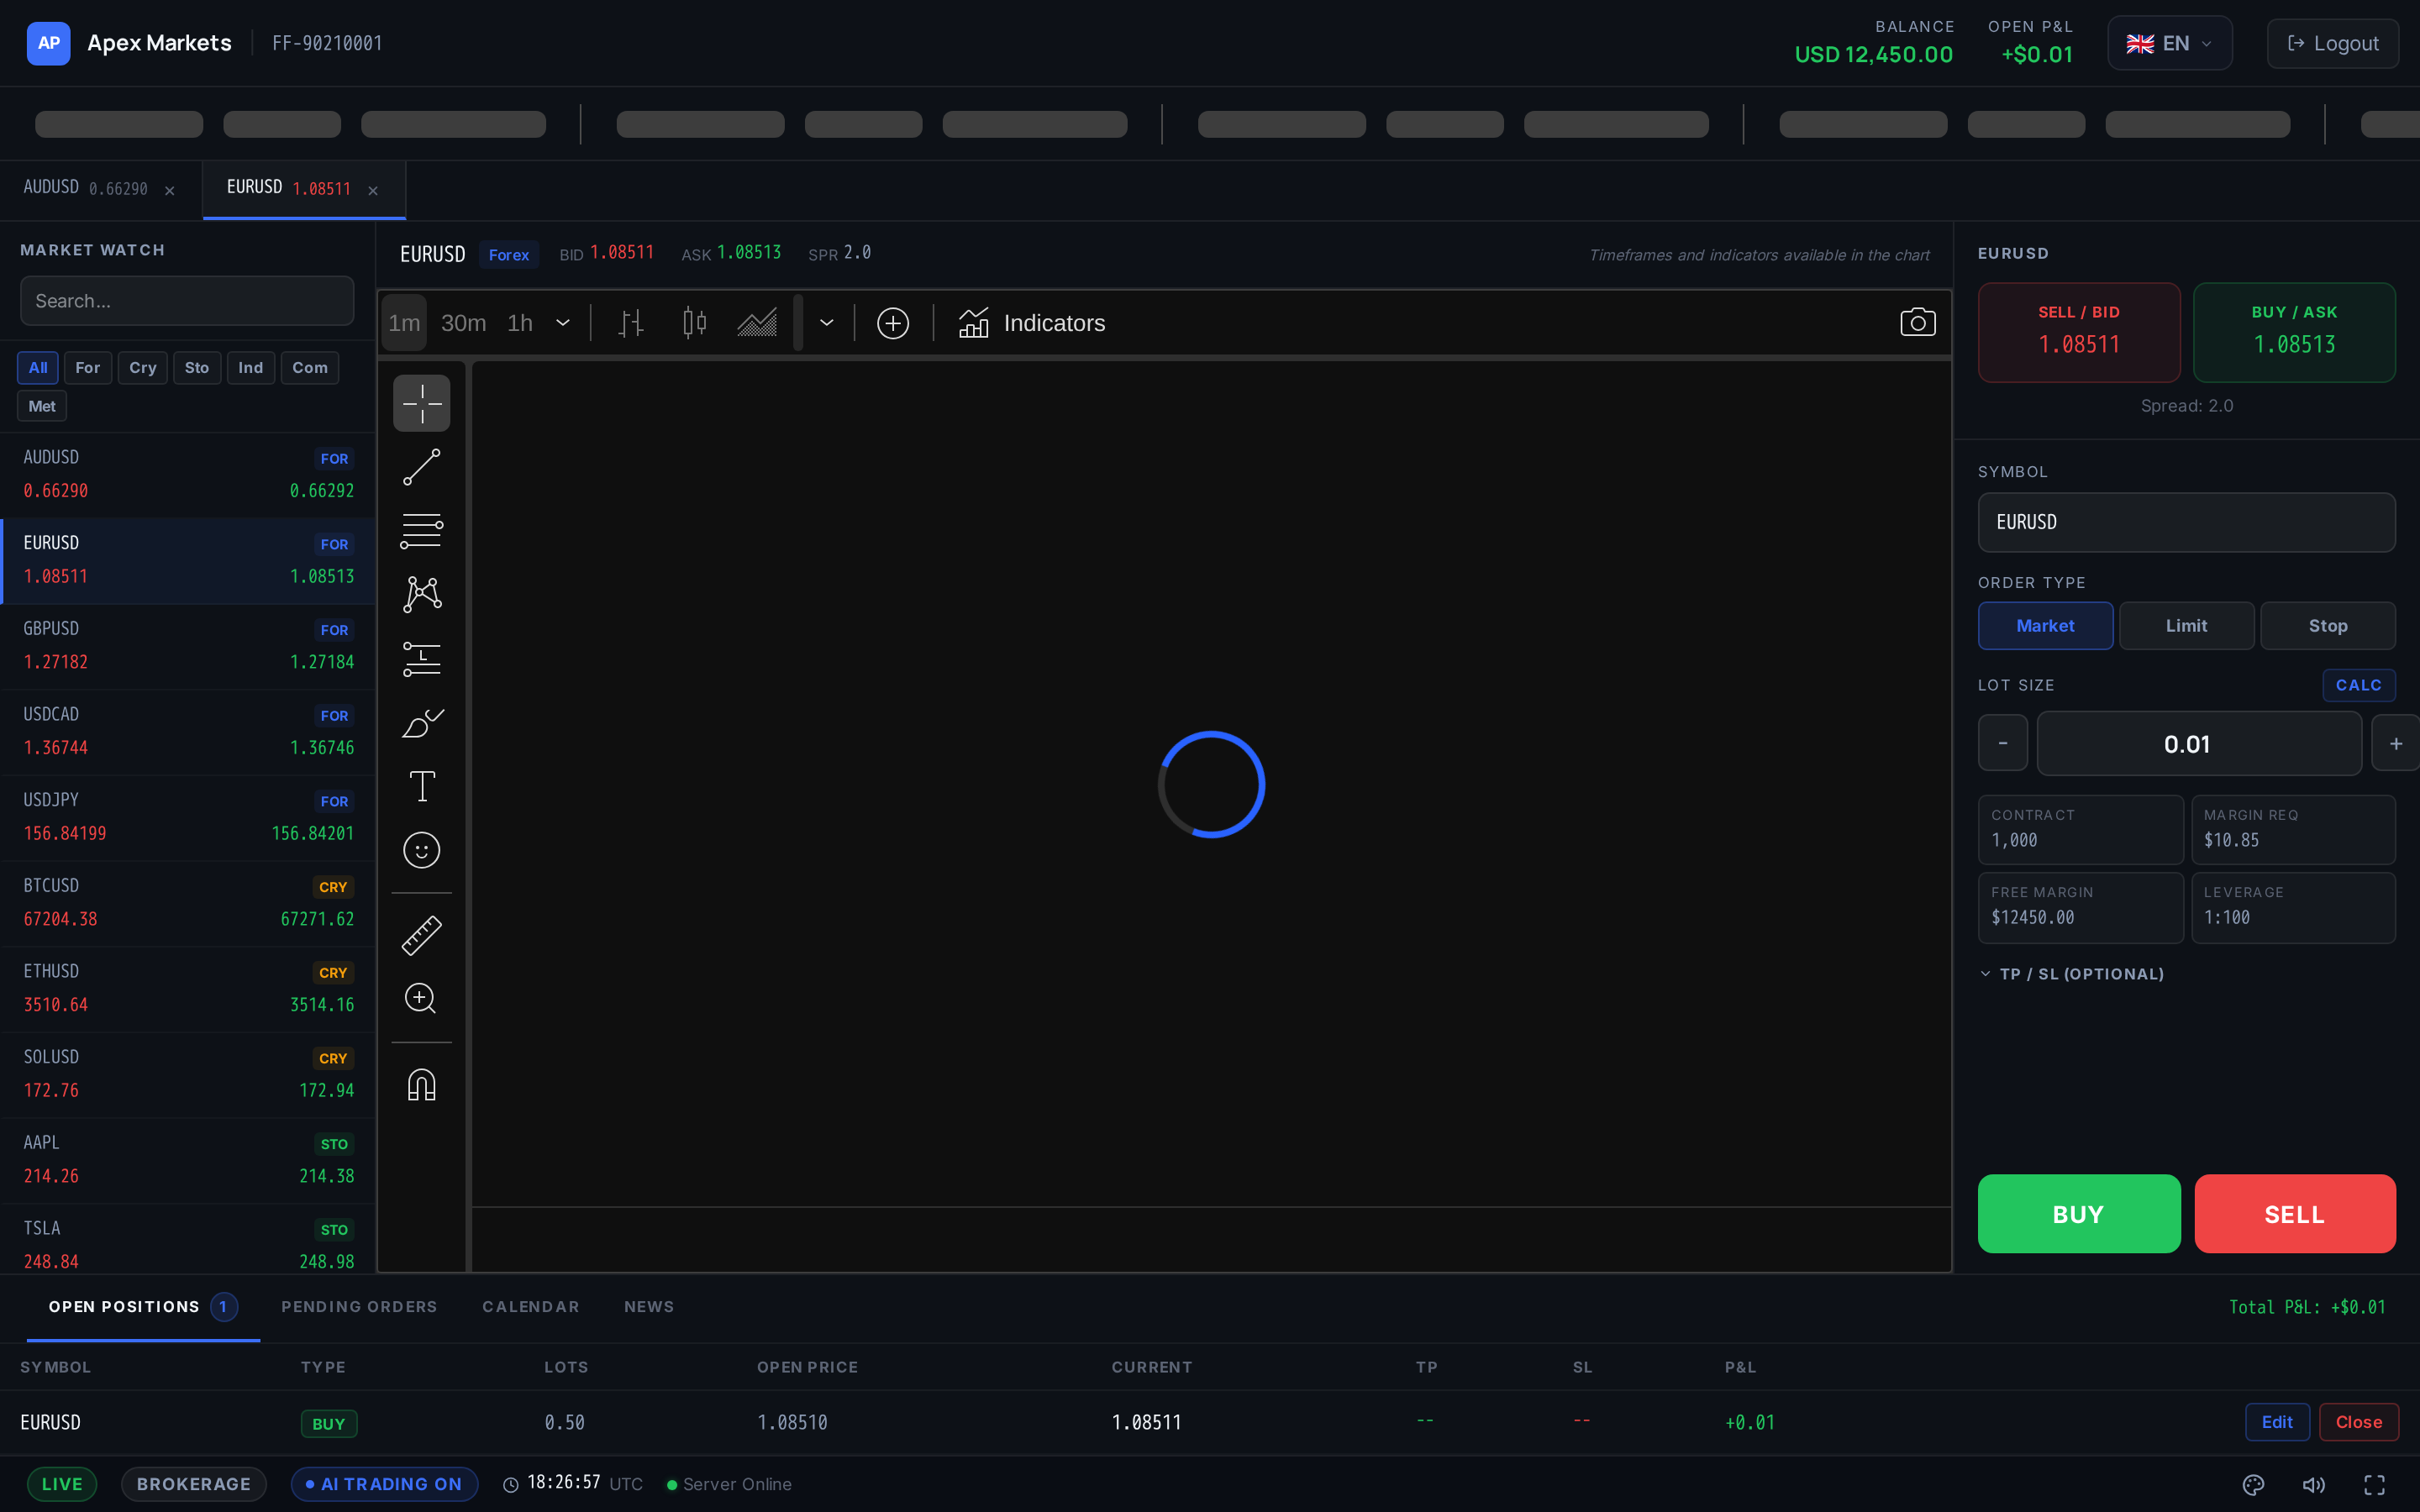Set the 1h timeframe

pos(520,323)
